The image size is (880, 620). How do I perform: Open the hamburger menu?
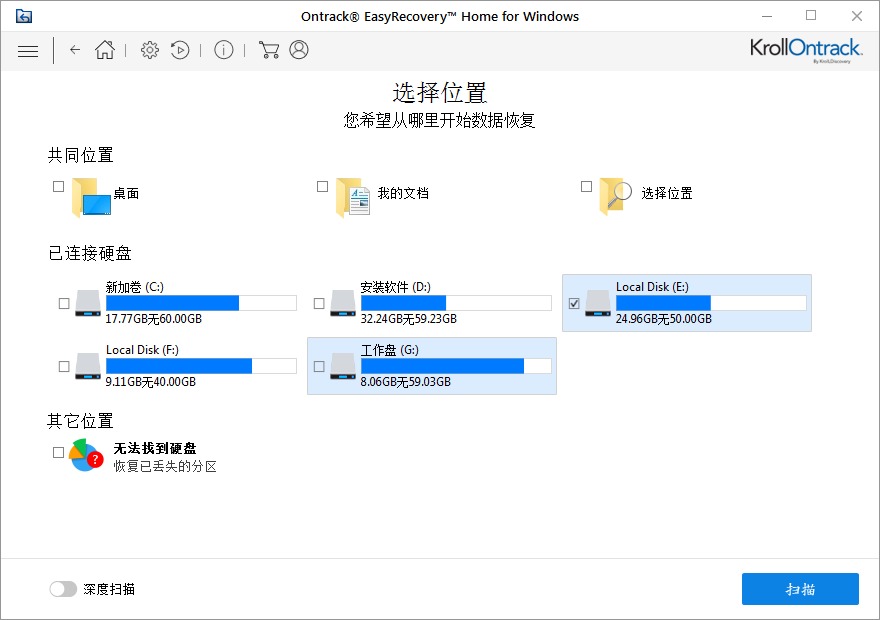coord(28,50)
